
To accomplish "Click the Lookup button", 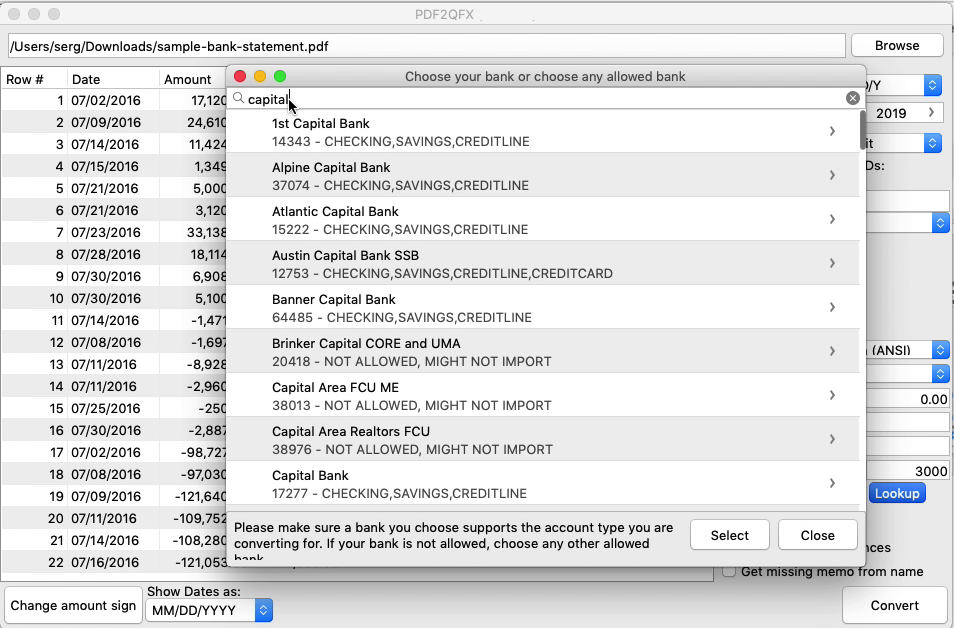I will [x=897, y=493].
